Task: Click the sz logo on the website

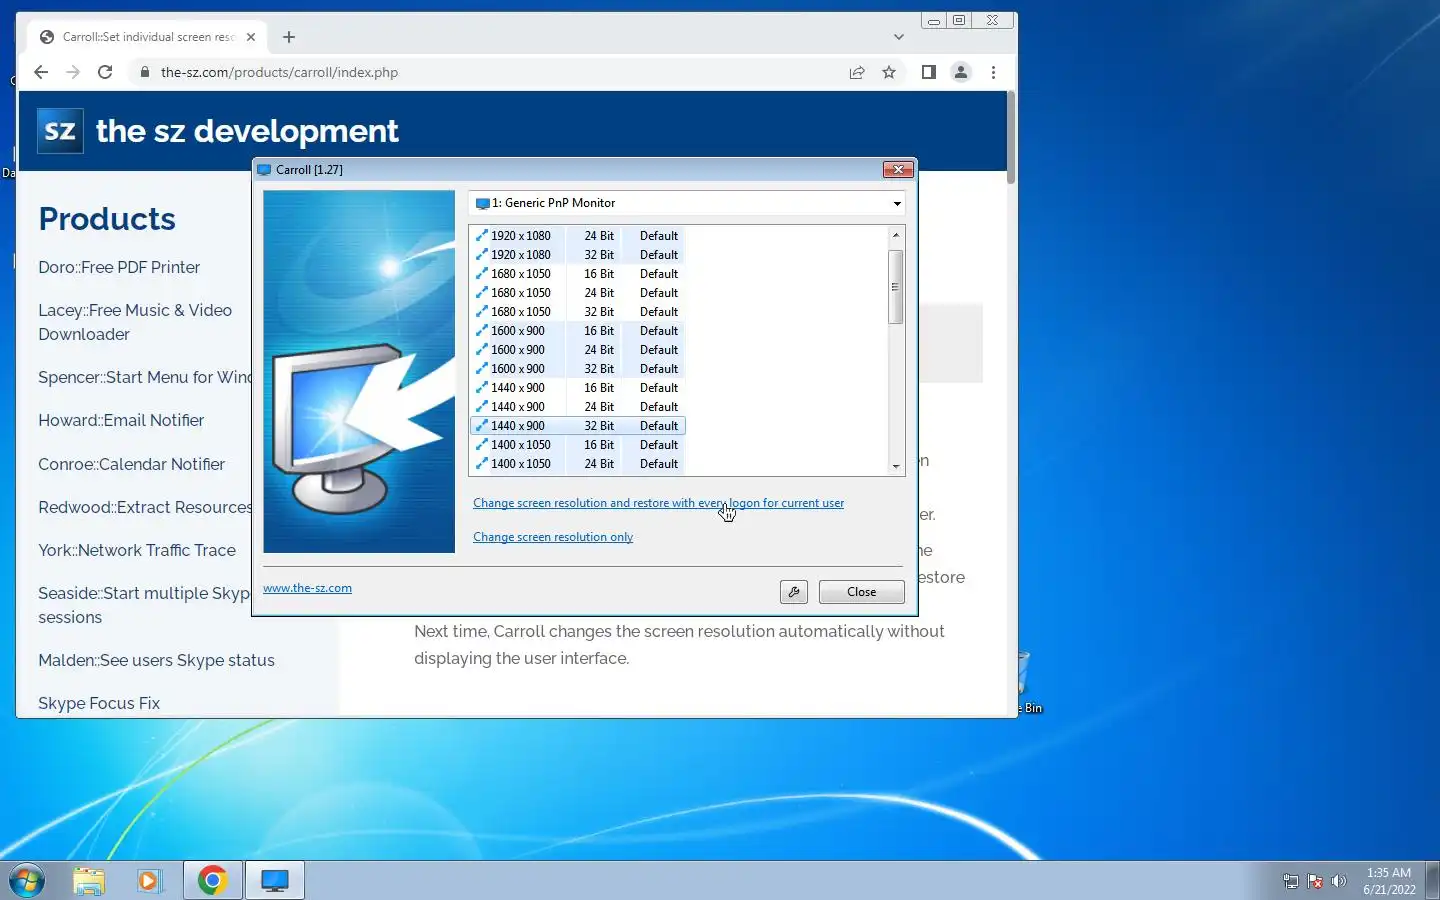Action: click(x=60, y=131)
